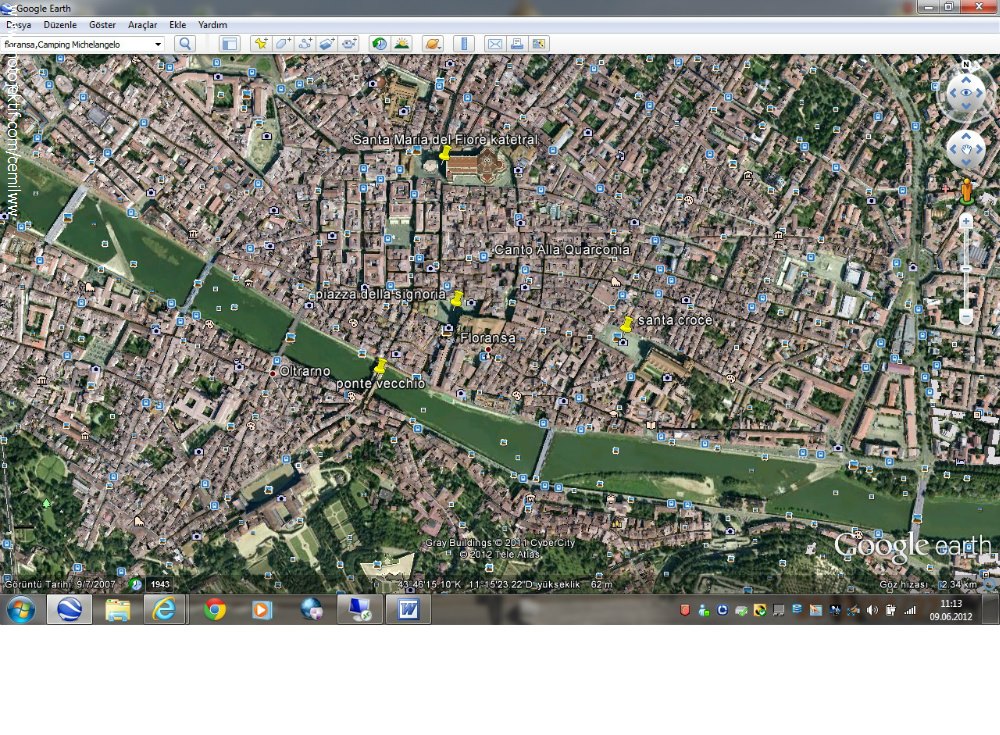Viewport: 1000px width, 735px height.
Task: Open the Dosya menu
Action: [18, 25]
